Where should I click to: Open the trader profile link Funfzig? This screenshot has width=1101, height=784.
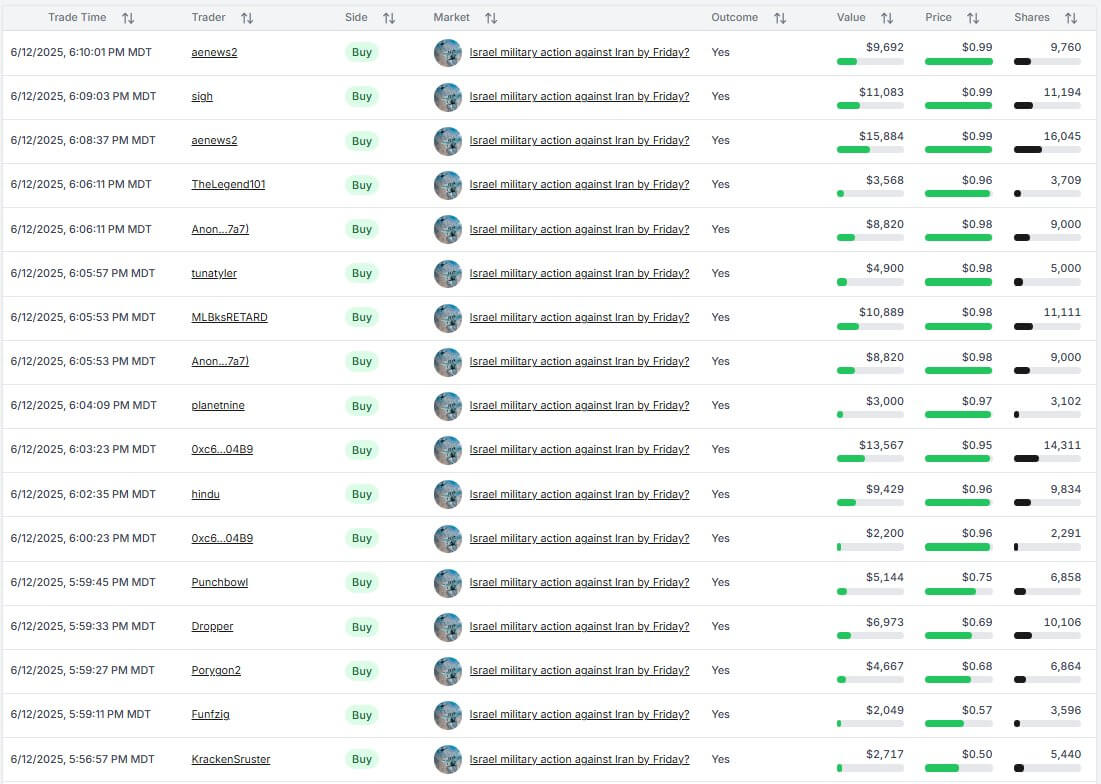pyautogui.click(x=211, y=714)
